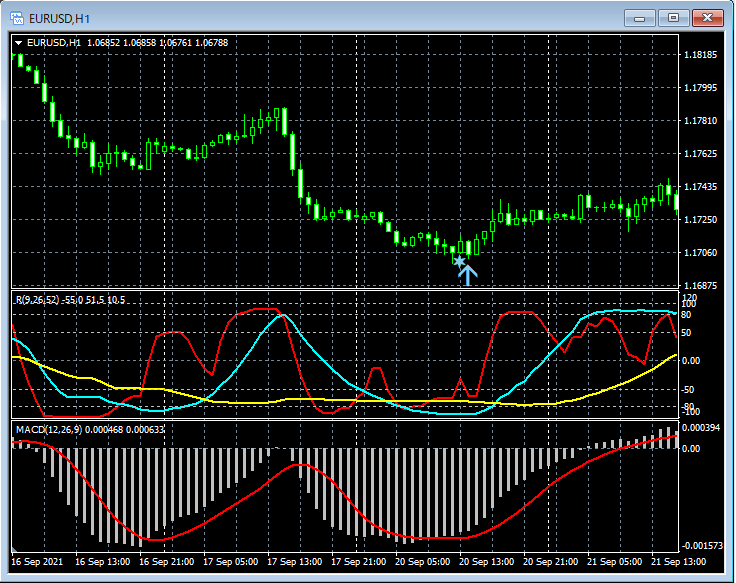
Task: Click the chart window icon in title bar
Action: click(17, 18)
